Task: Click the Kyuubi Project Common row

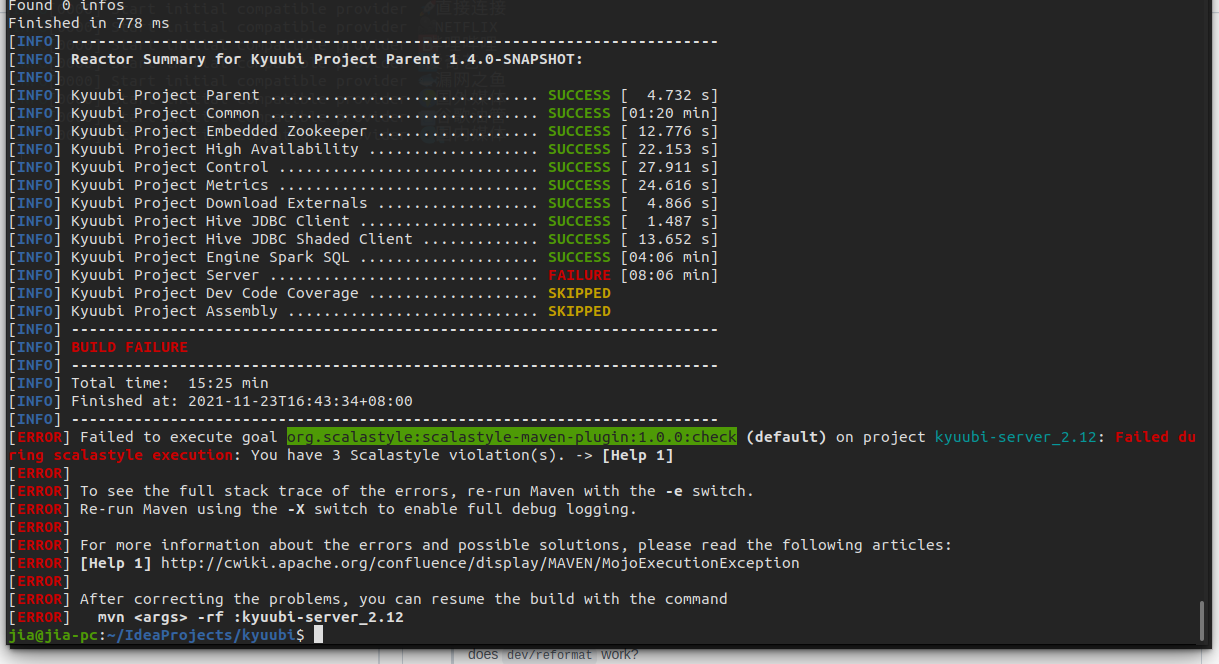Action: point(363,113)
